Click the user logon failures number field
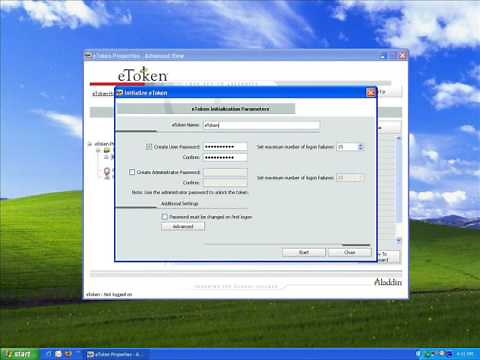The height and width of the screenshot is (360, 480). pyautogui.click(x=347, y=147)
